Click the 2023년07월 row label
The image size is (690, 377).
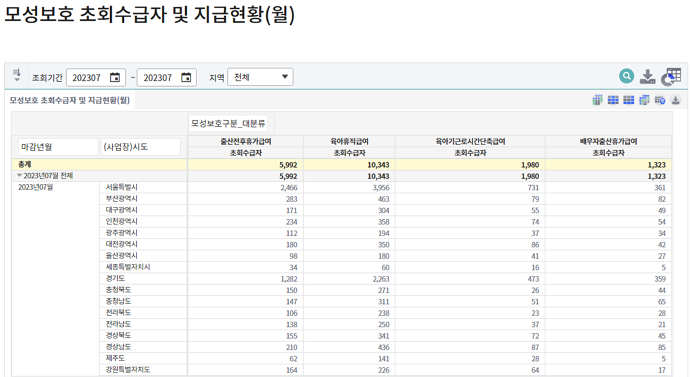[x=35, y=187]
